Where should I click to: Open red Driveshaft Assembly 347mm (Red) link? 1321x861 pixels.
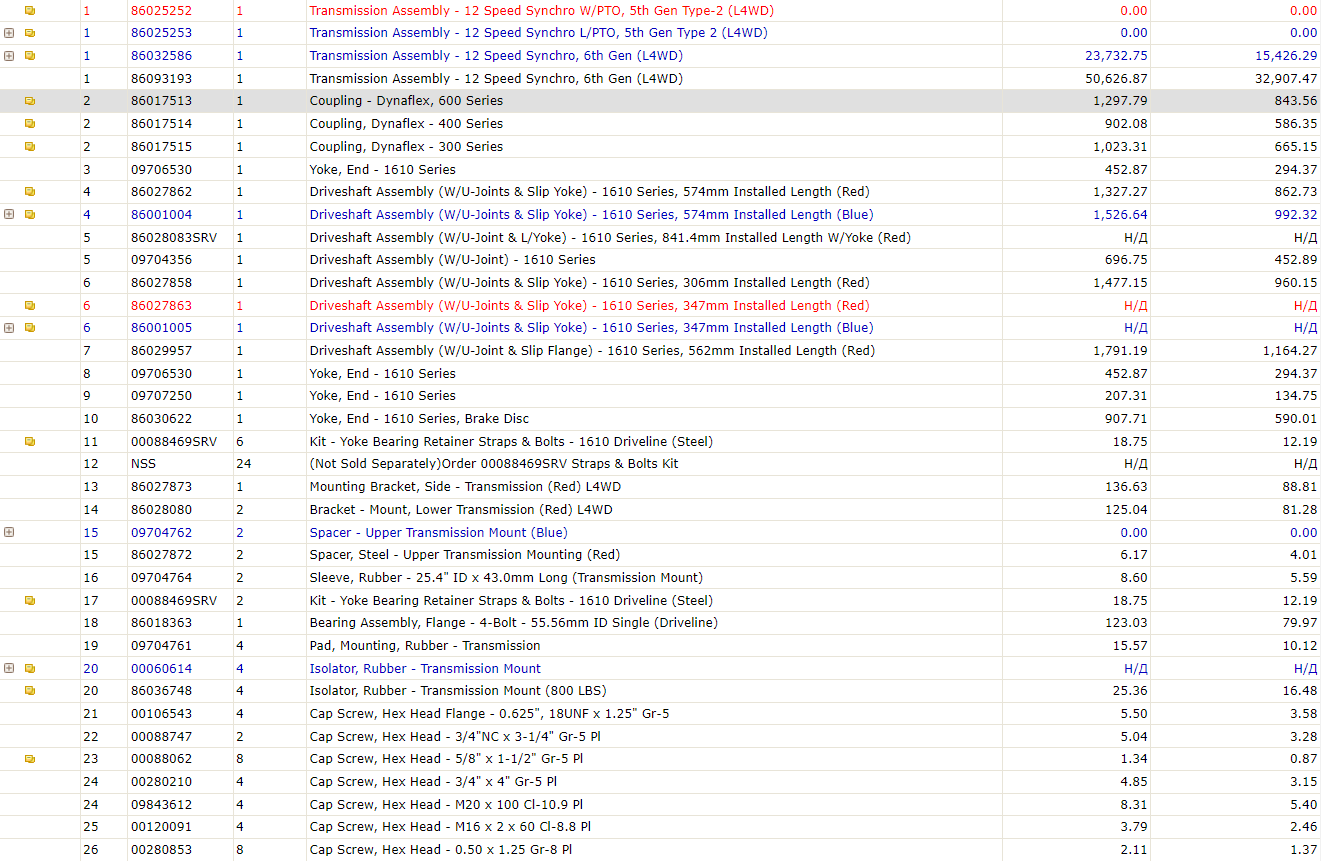[589, 305]
